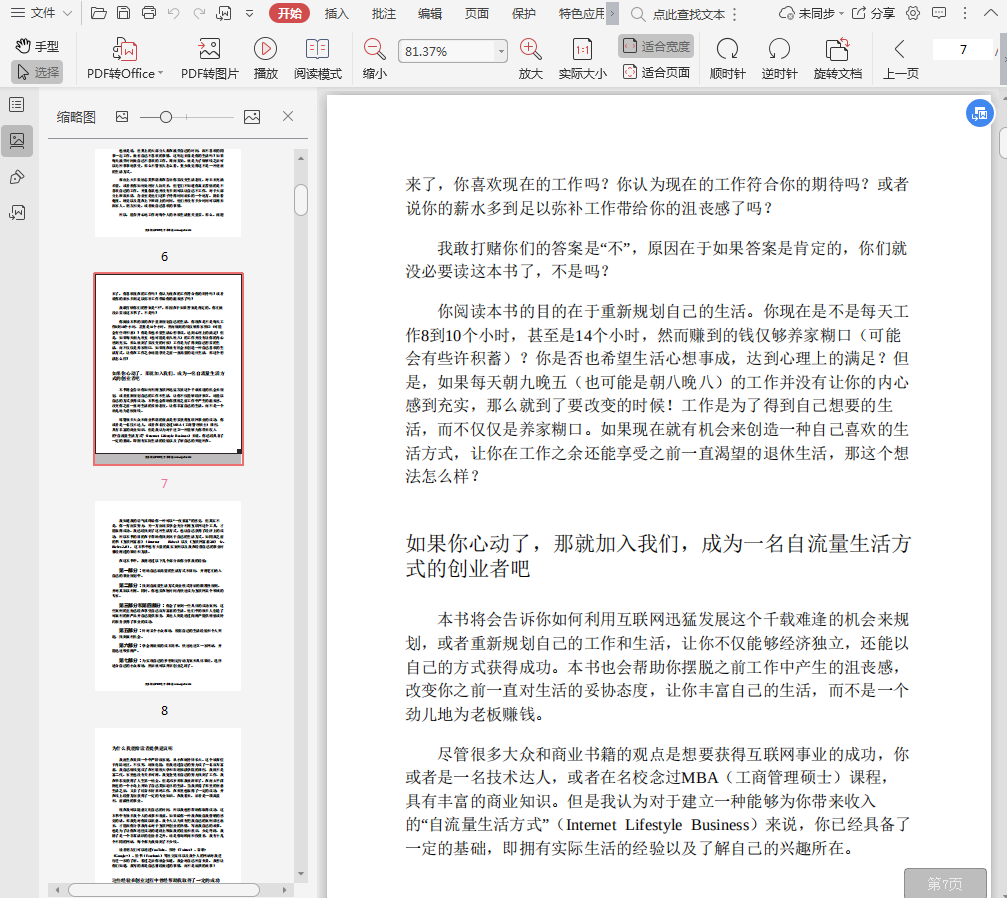
Task: Switch to the 保护 tab
Action: tap(523, 13)
